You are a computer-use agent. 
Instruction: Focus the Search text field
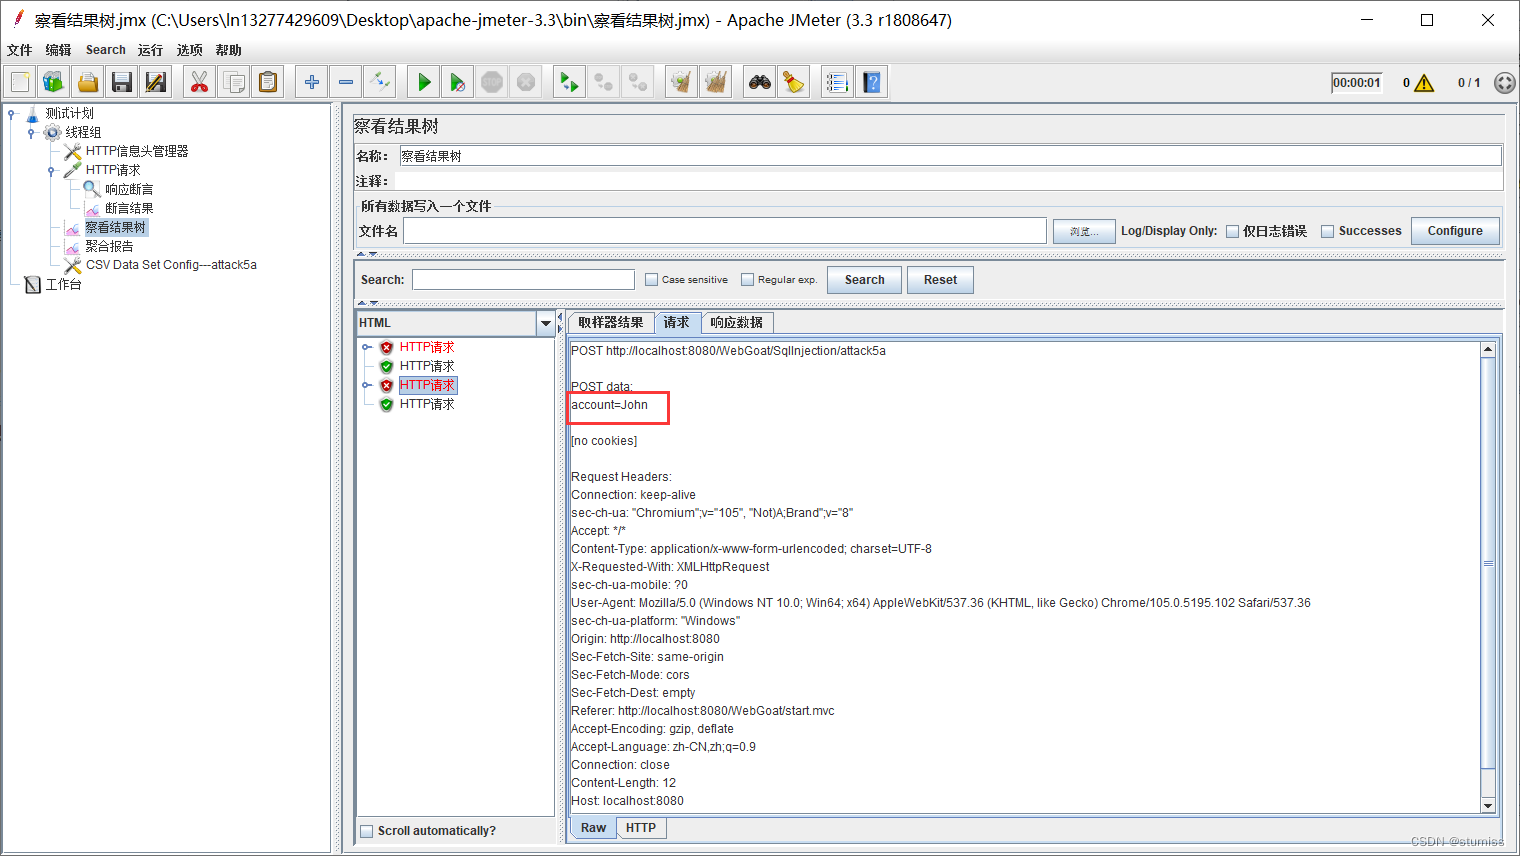pyautogui.click(x=523, y=280)
